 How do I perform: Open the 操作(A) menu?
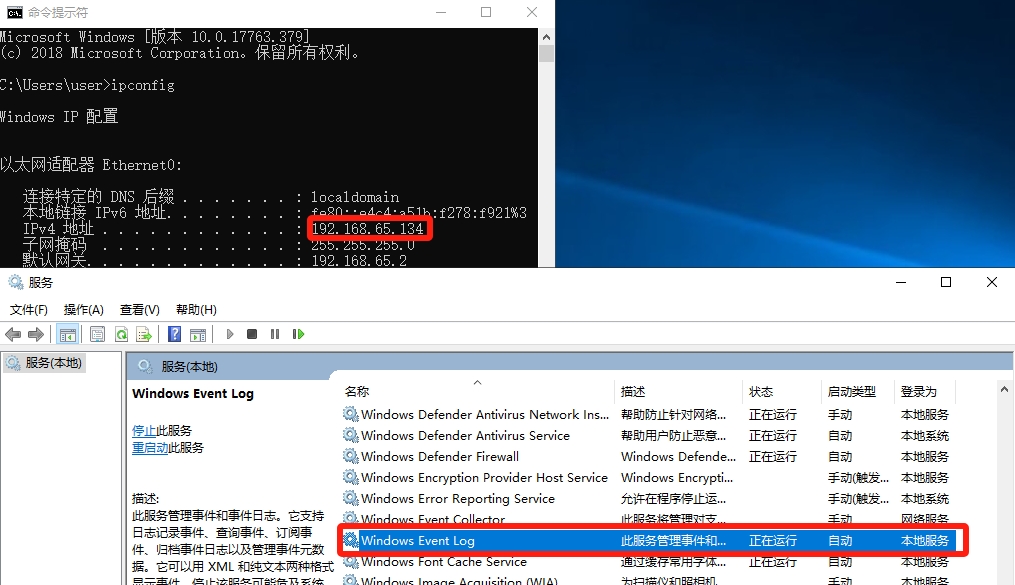pos(84,309)
